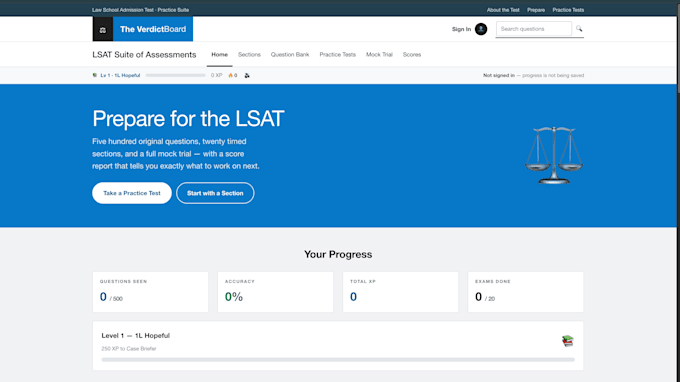The width and height of the screenshot is (680, 382).
Task: Click the Accuracy 0% card
Action: coord(275,292)
